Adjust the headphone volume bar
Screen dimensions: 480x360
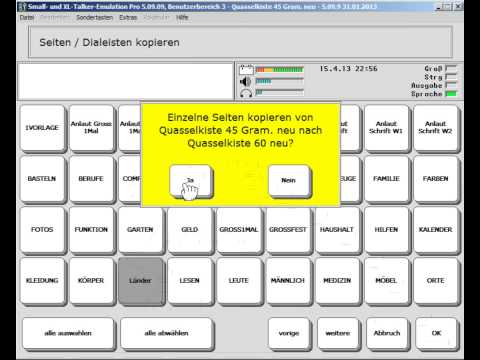(x=279, y=92)
